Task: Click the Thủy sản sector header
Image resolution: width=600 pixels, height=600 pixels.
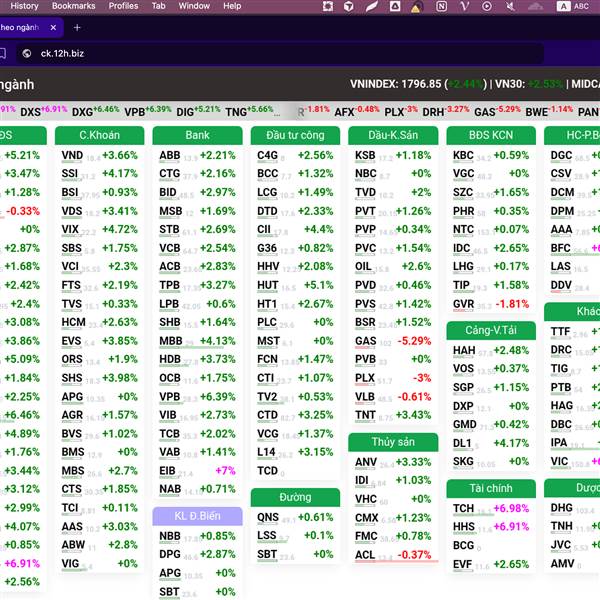Action: 393,442
